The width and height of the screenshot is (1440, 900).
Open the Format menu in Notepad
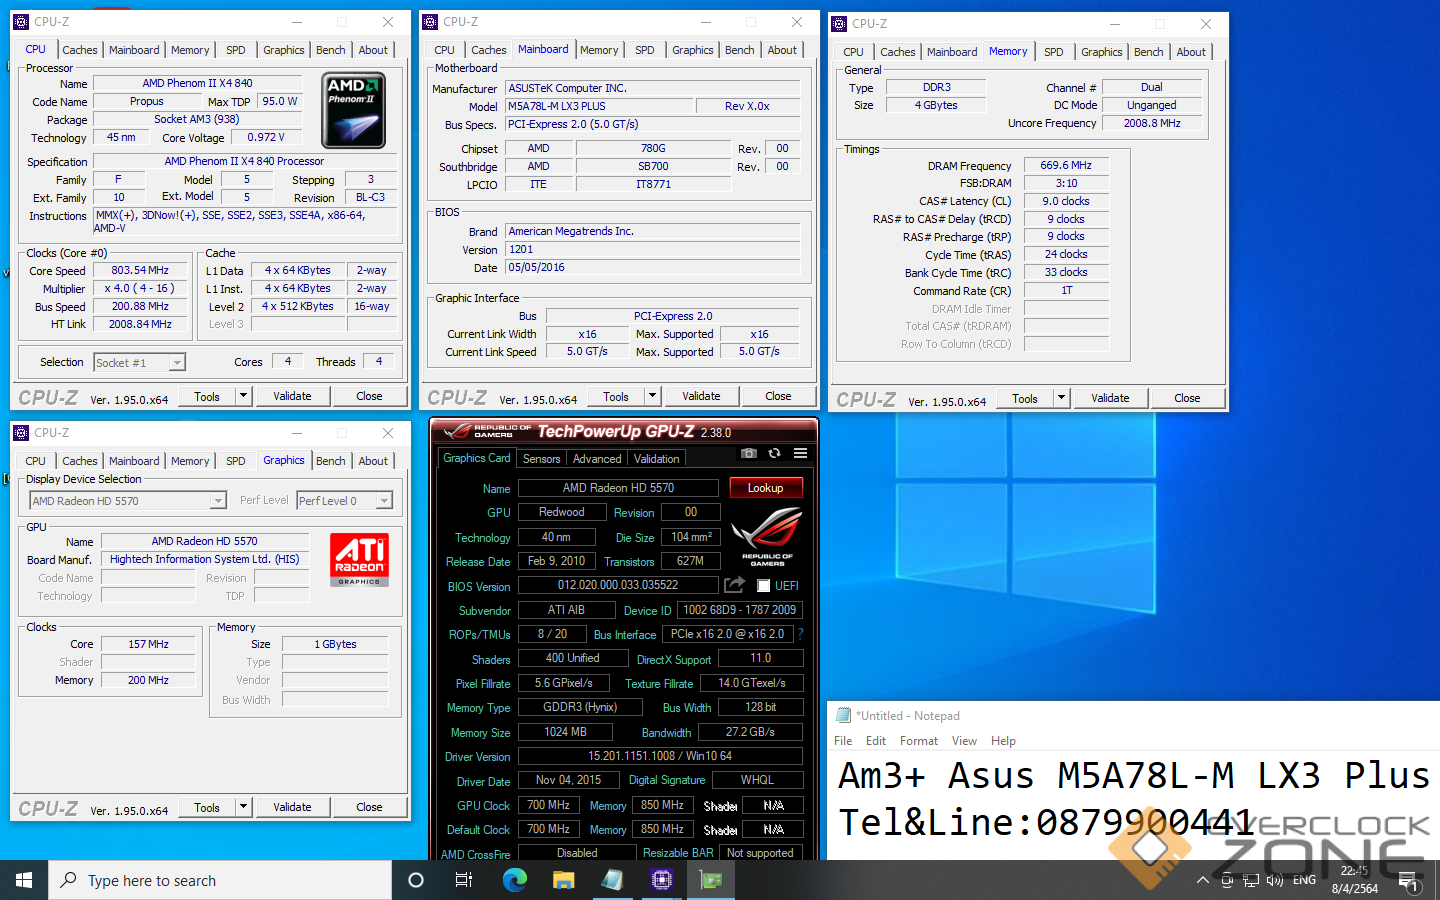pyautogui.click(x=918, y=741)
